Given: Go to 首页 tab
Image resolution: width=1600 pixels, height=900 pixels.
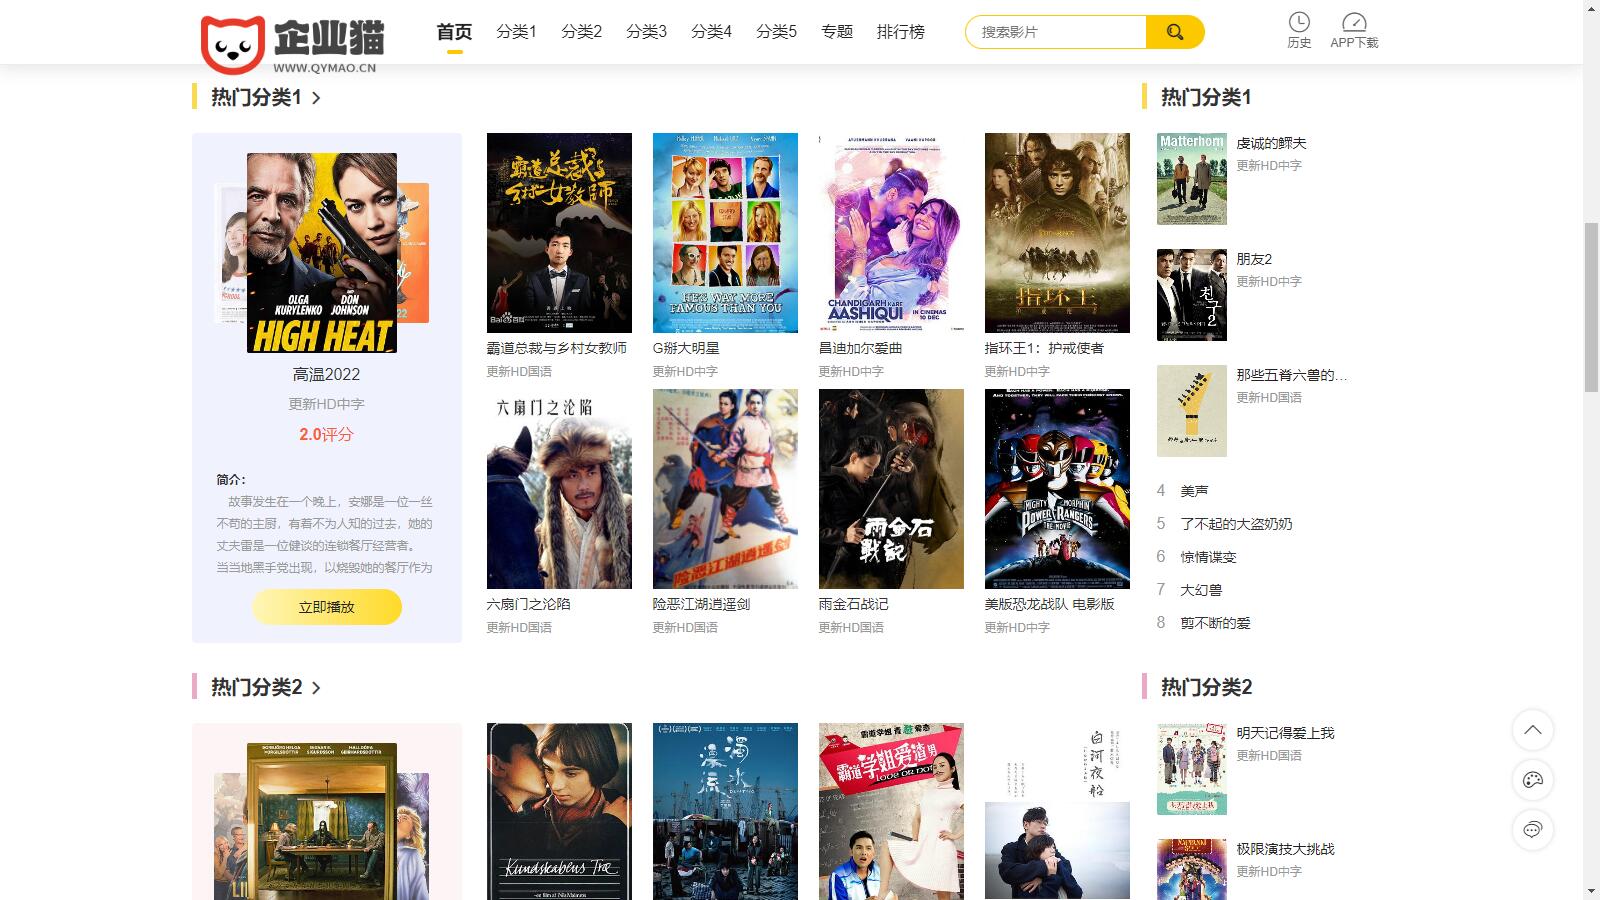Looking at the screenshot, I should click(454, 32).
